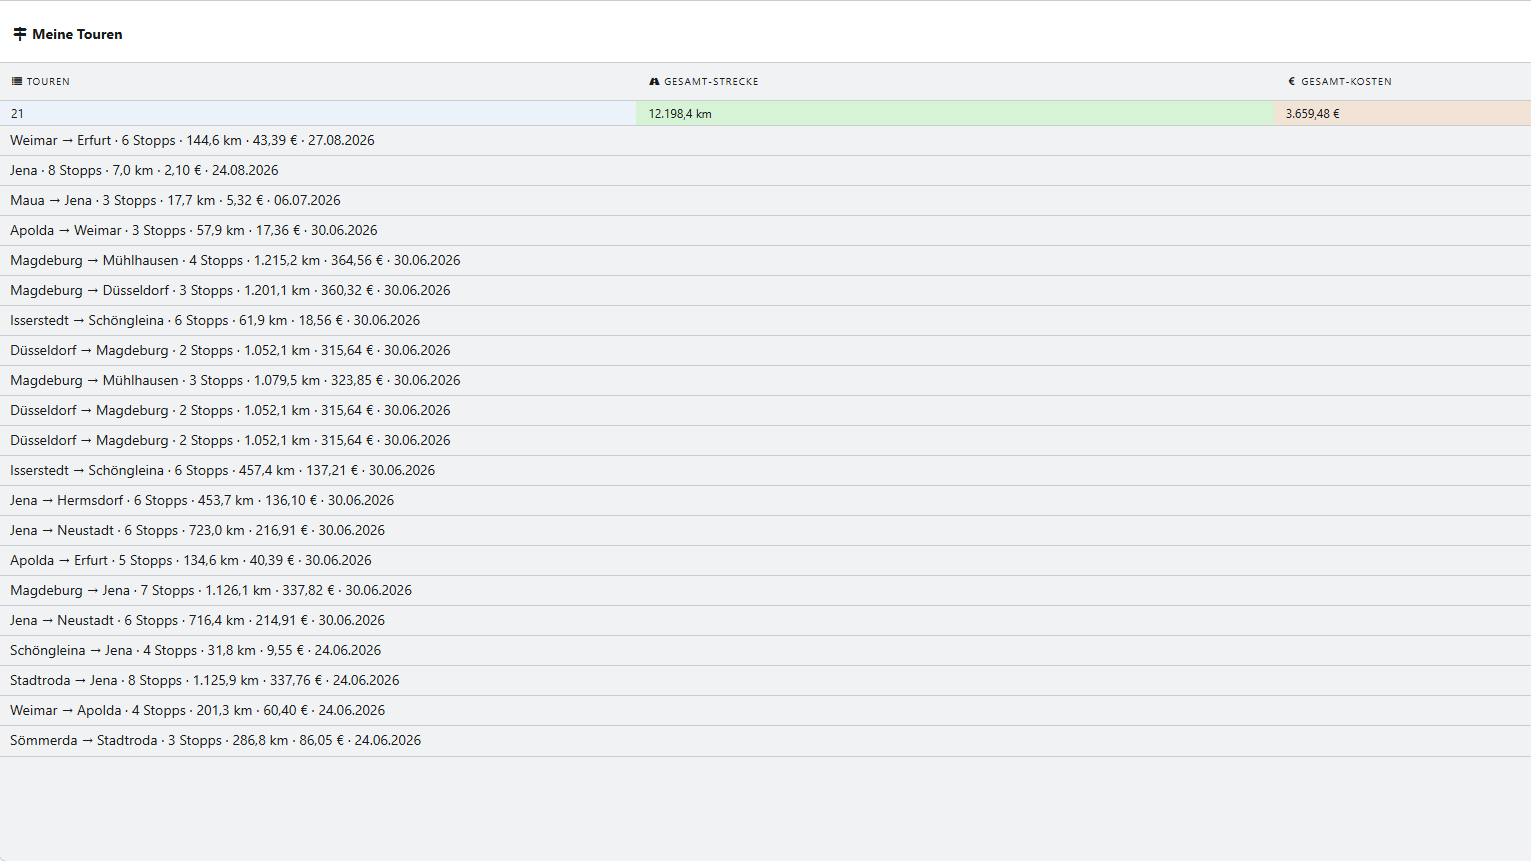Open Isserstedt → Schöngleina 61,9 km tour
This screenshot has width=1531, height=861.
tap(765, 321)
